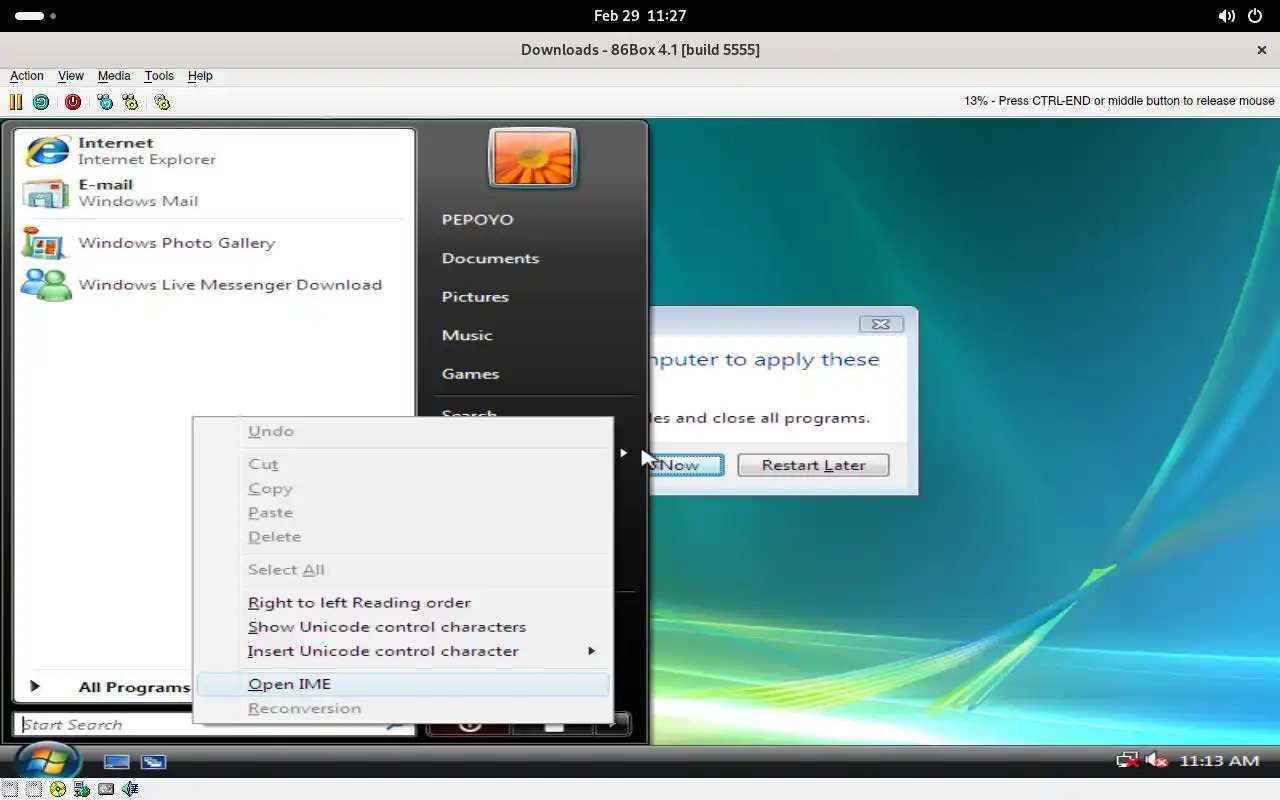Click the red ACPI shutdown power icon
Viewport: 1280px width, 800px height.
73,101
